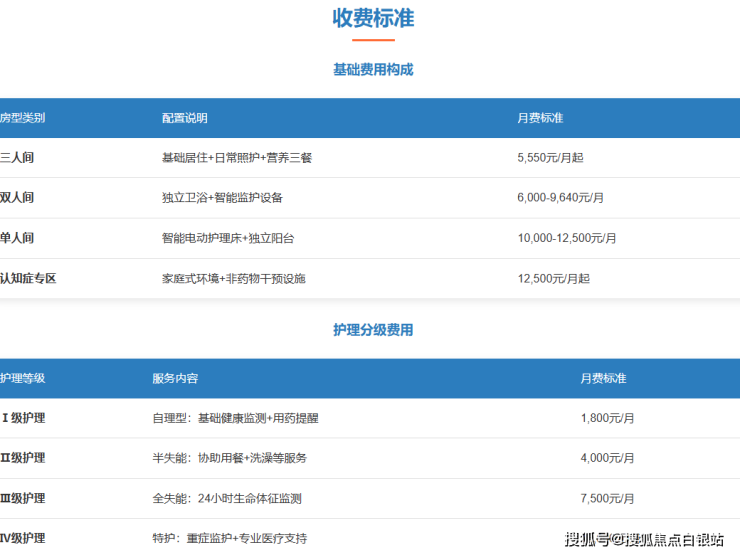
Task: Select the Ⅳ级护理 row label
Action: pyautogui.click(x=23, y=538)
